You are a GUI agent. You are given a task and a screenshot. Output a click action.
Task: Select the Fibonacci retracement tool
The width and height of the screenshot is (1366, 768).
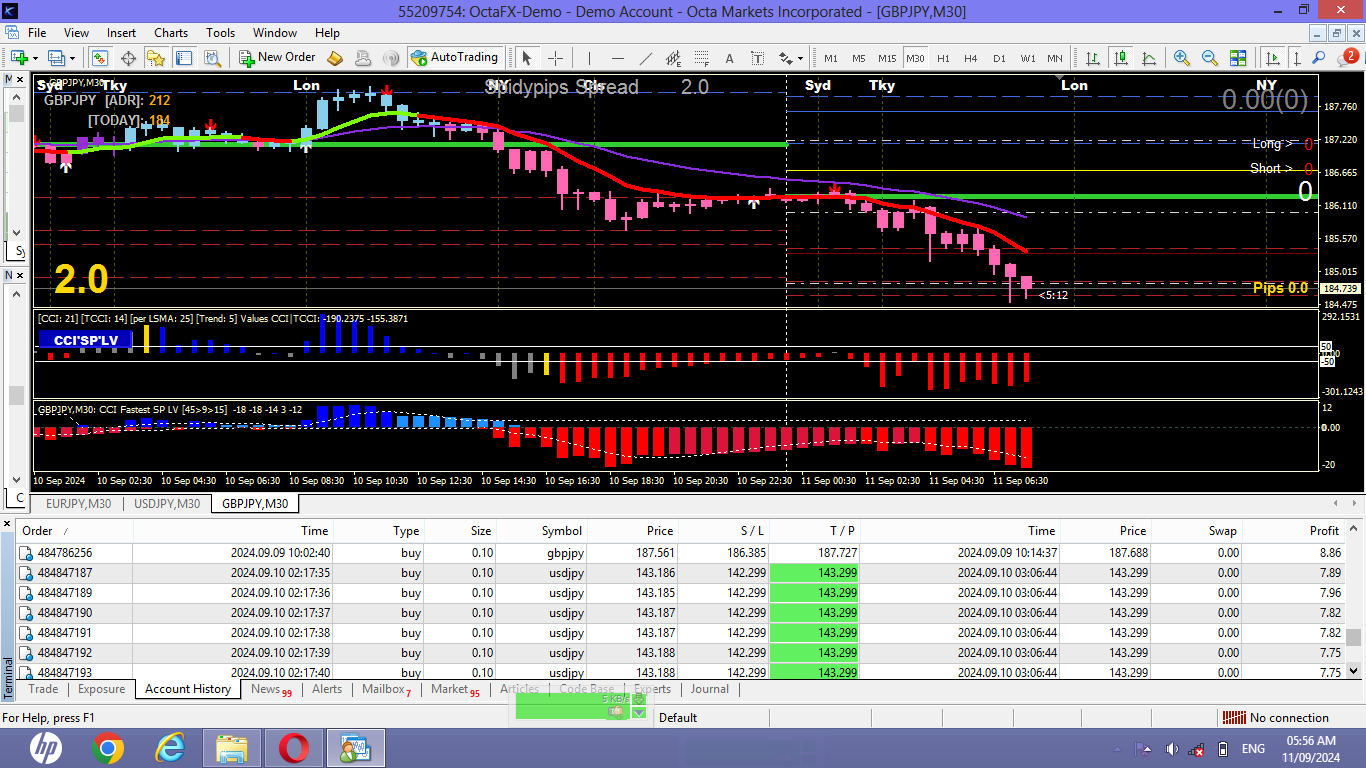(702, 58)
